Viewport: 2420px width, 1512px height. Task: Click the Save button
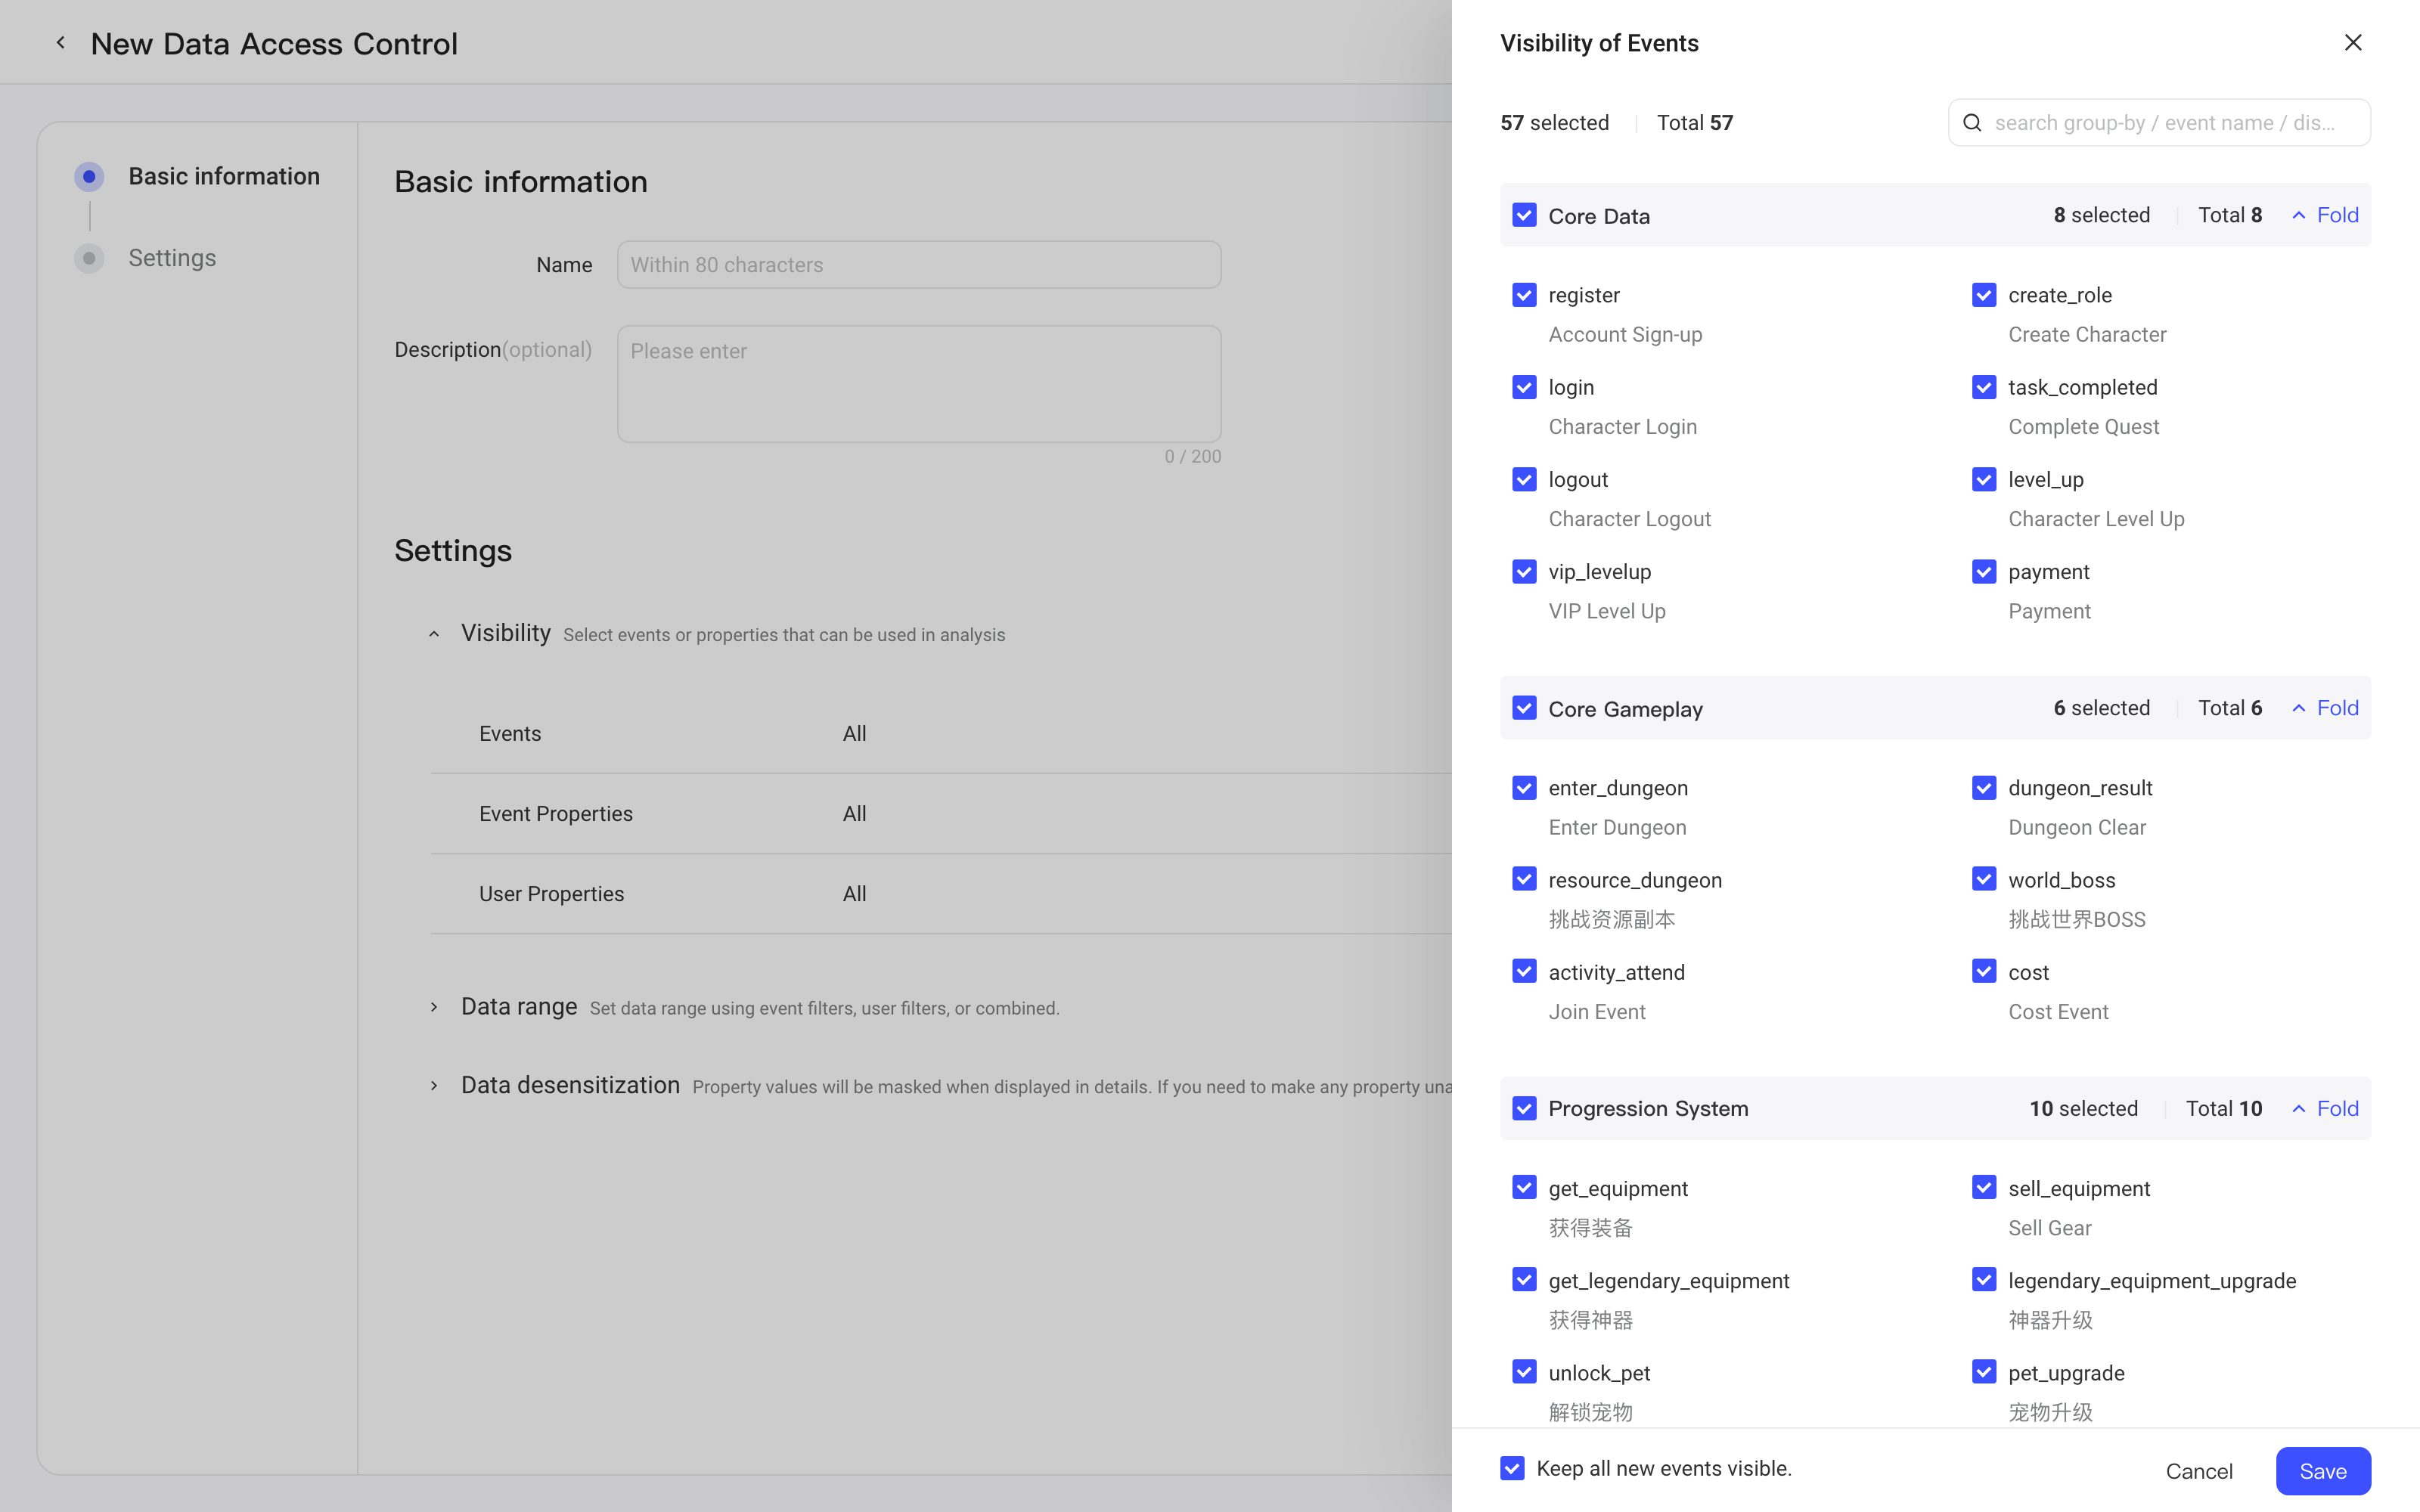2322,1471
